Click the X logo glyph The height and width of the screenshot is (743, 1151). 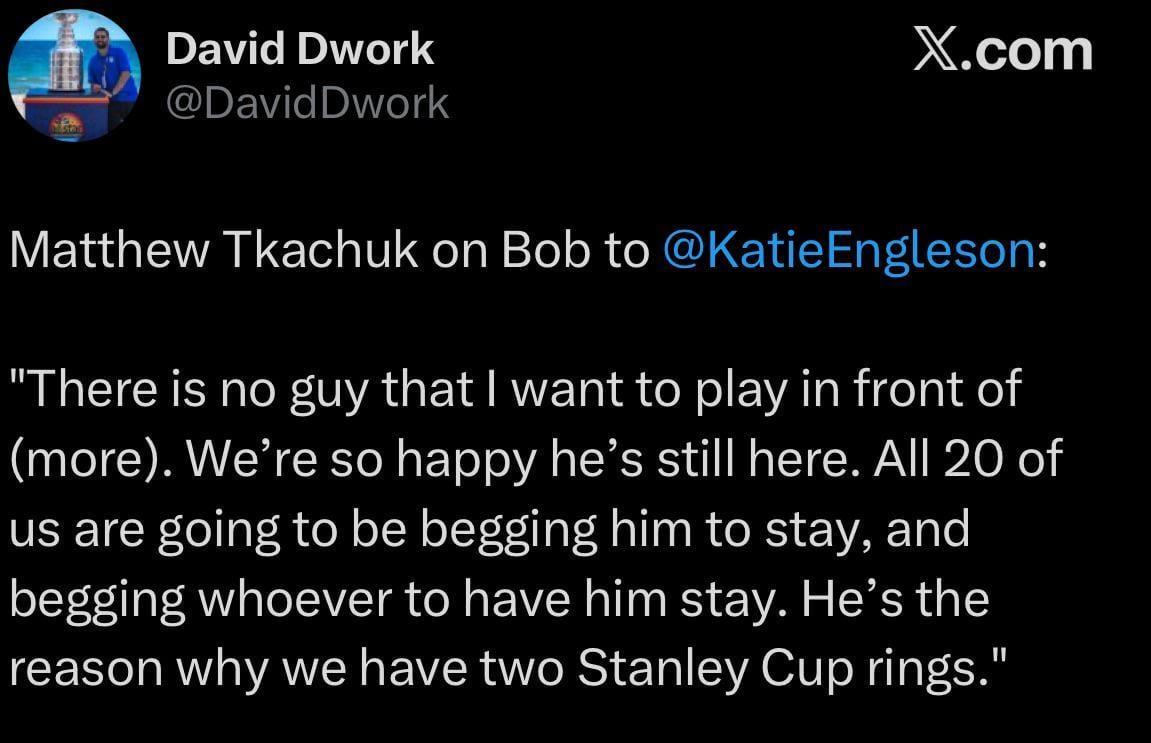pos(936,49)
